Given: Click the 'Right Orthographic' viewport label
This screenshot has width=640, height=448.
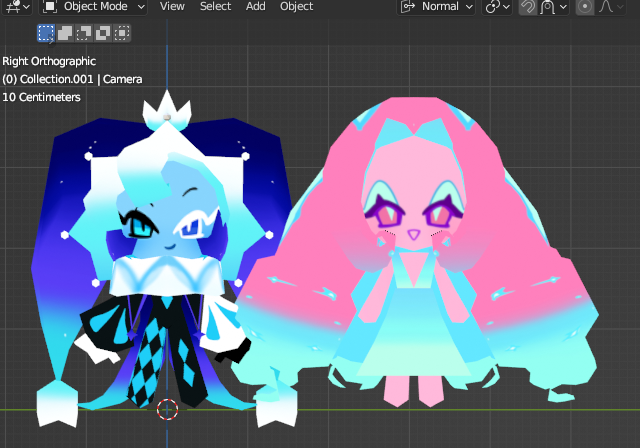Looking at the screenshot, I should pyautogui.click(x=49, y=61).
